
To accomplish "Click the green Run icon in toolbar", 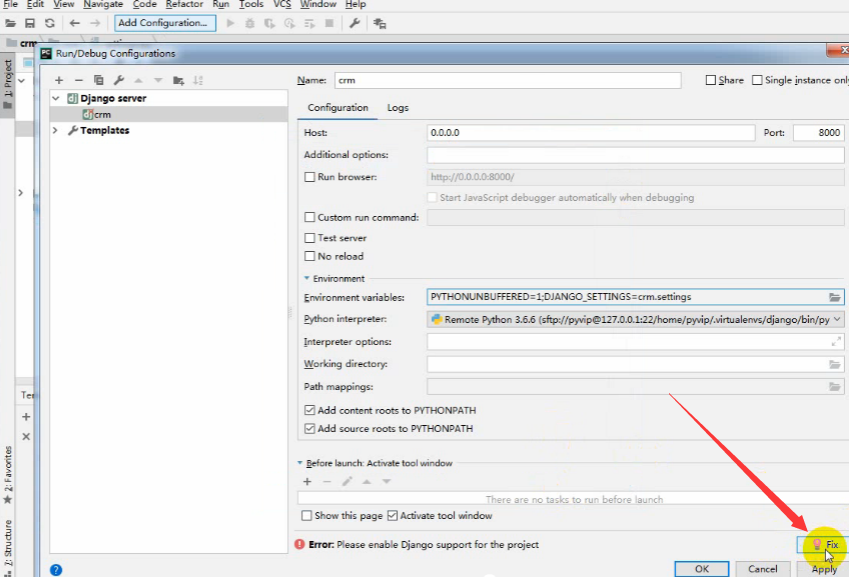I will pos(230,23).
